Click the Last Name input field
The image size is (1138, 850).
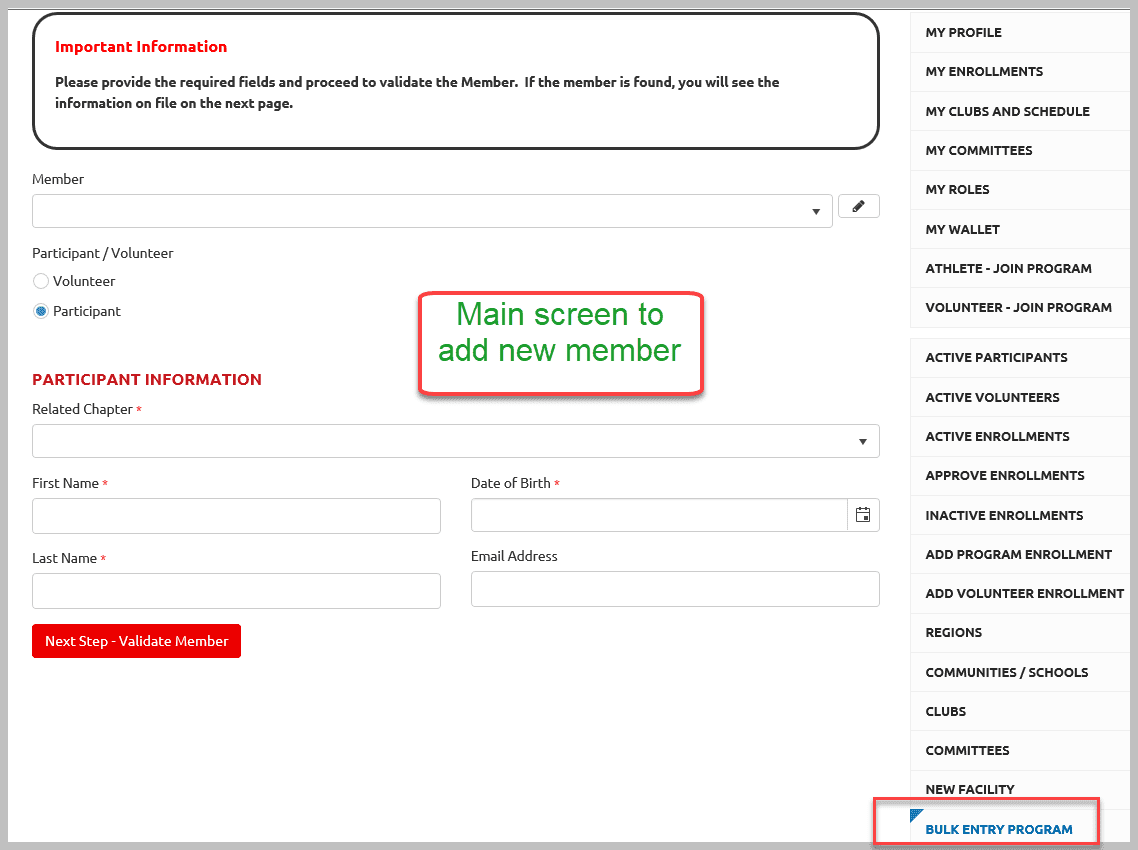pos(236,591)
